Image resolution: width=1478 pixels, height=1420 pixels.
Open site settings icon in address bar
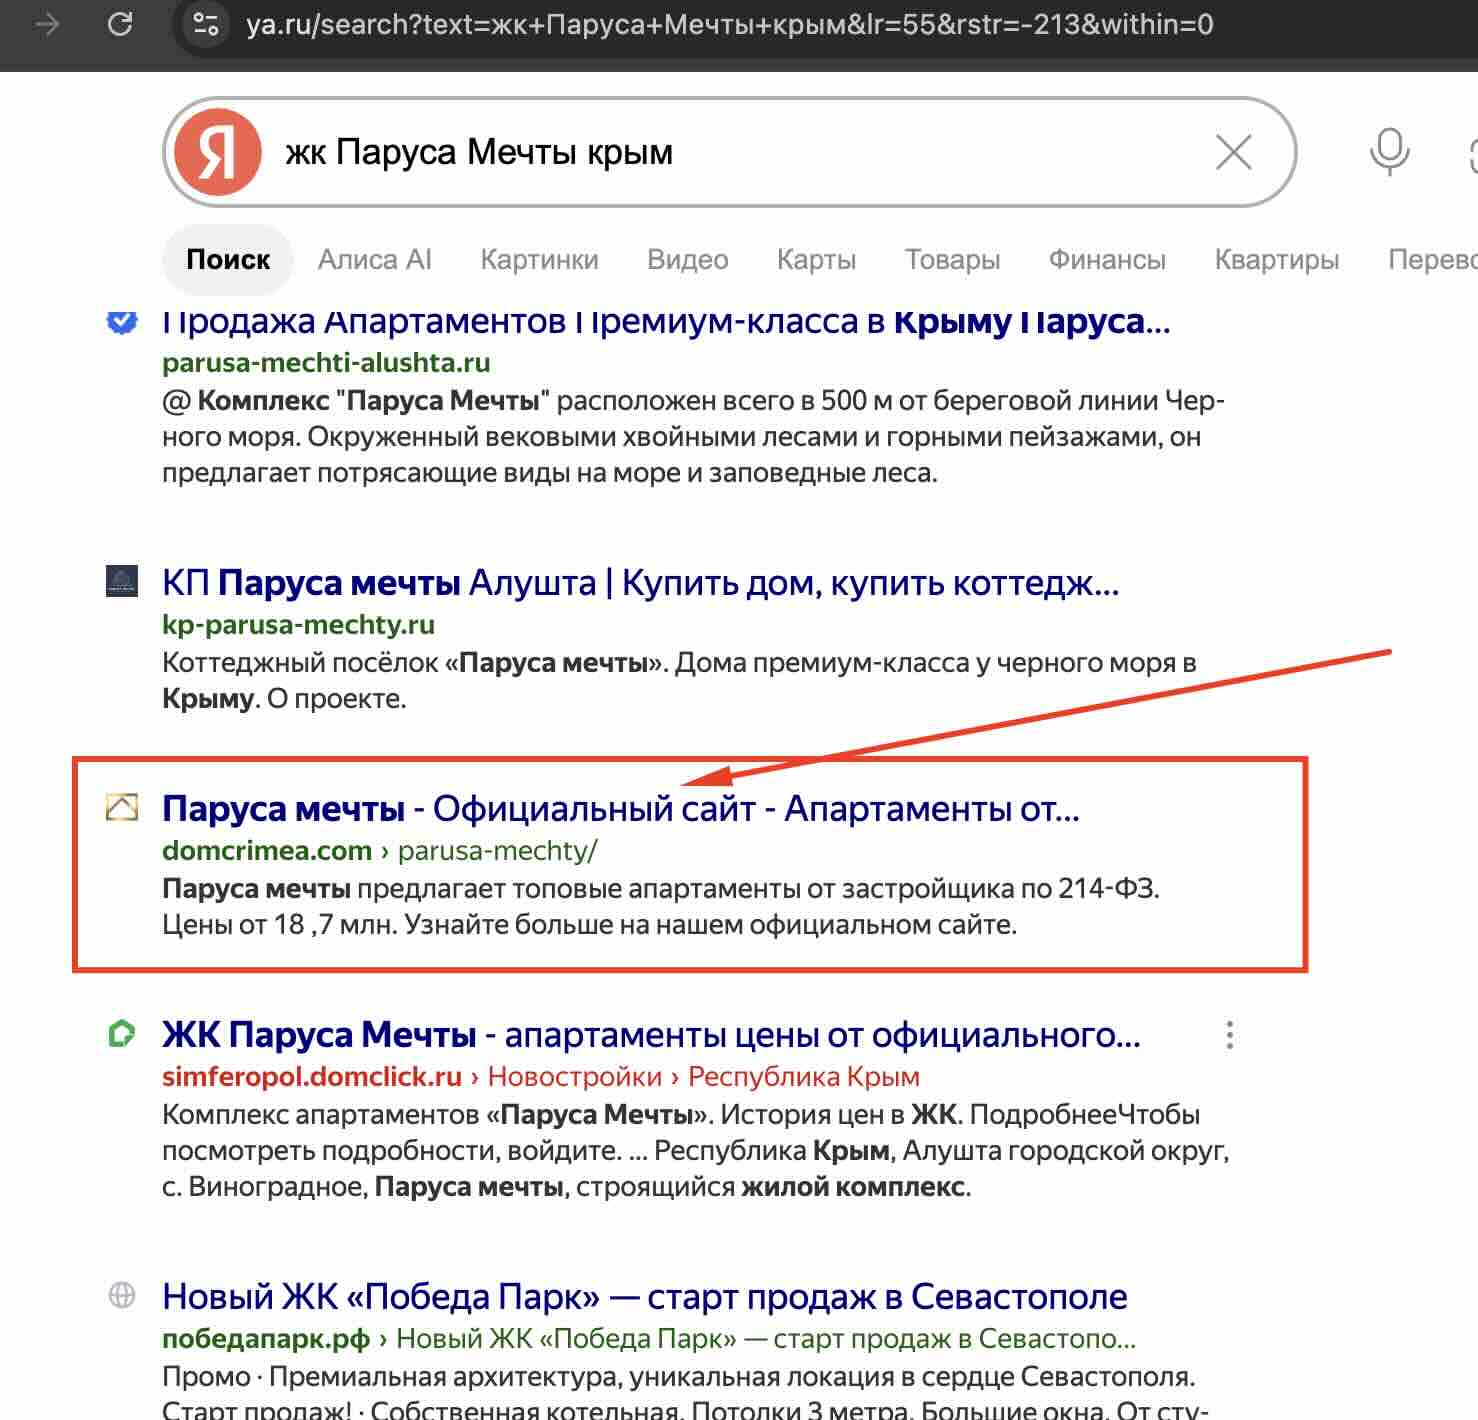206,24
